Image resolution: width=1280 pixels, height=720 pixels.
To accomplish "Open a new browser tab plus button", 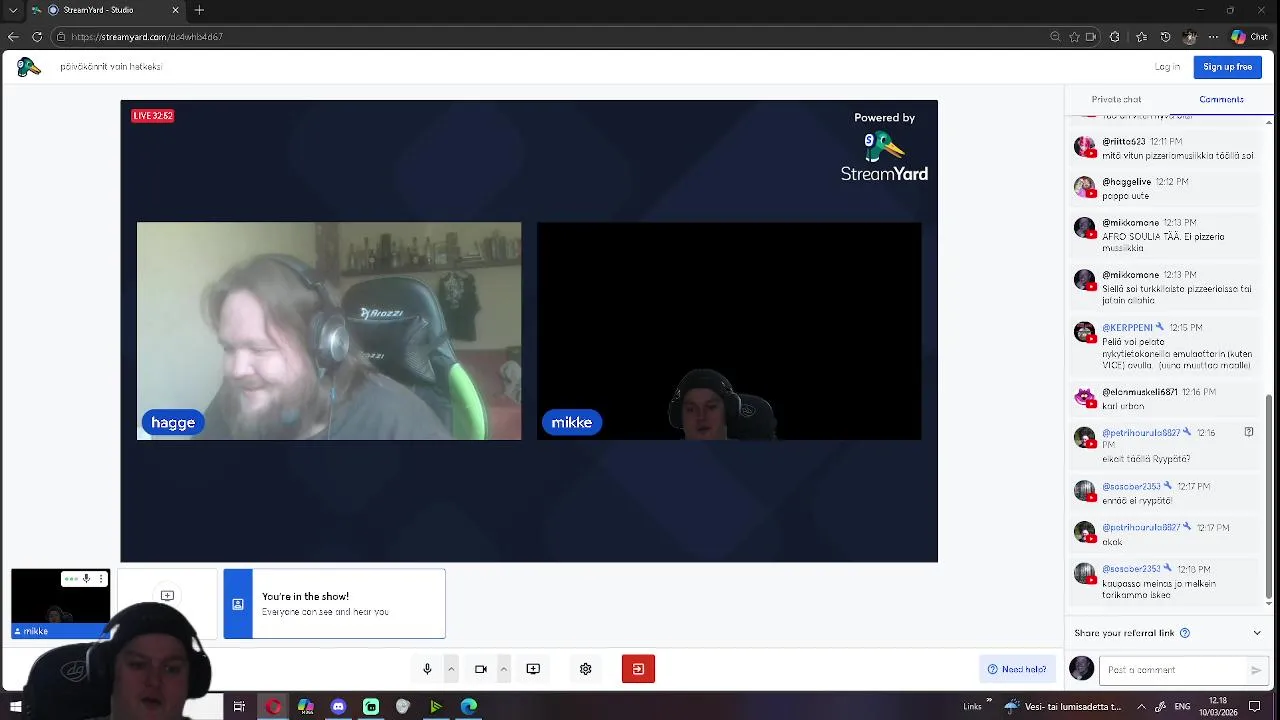I will (x=199, y=10).
